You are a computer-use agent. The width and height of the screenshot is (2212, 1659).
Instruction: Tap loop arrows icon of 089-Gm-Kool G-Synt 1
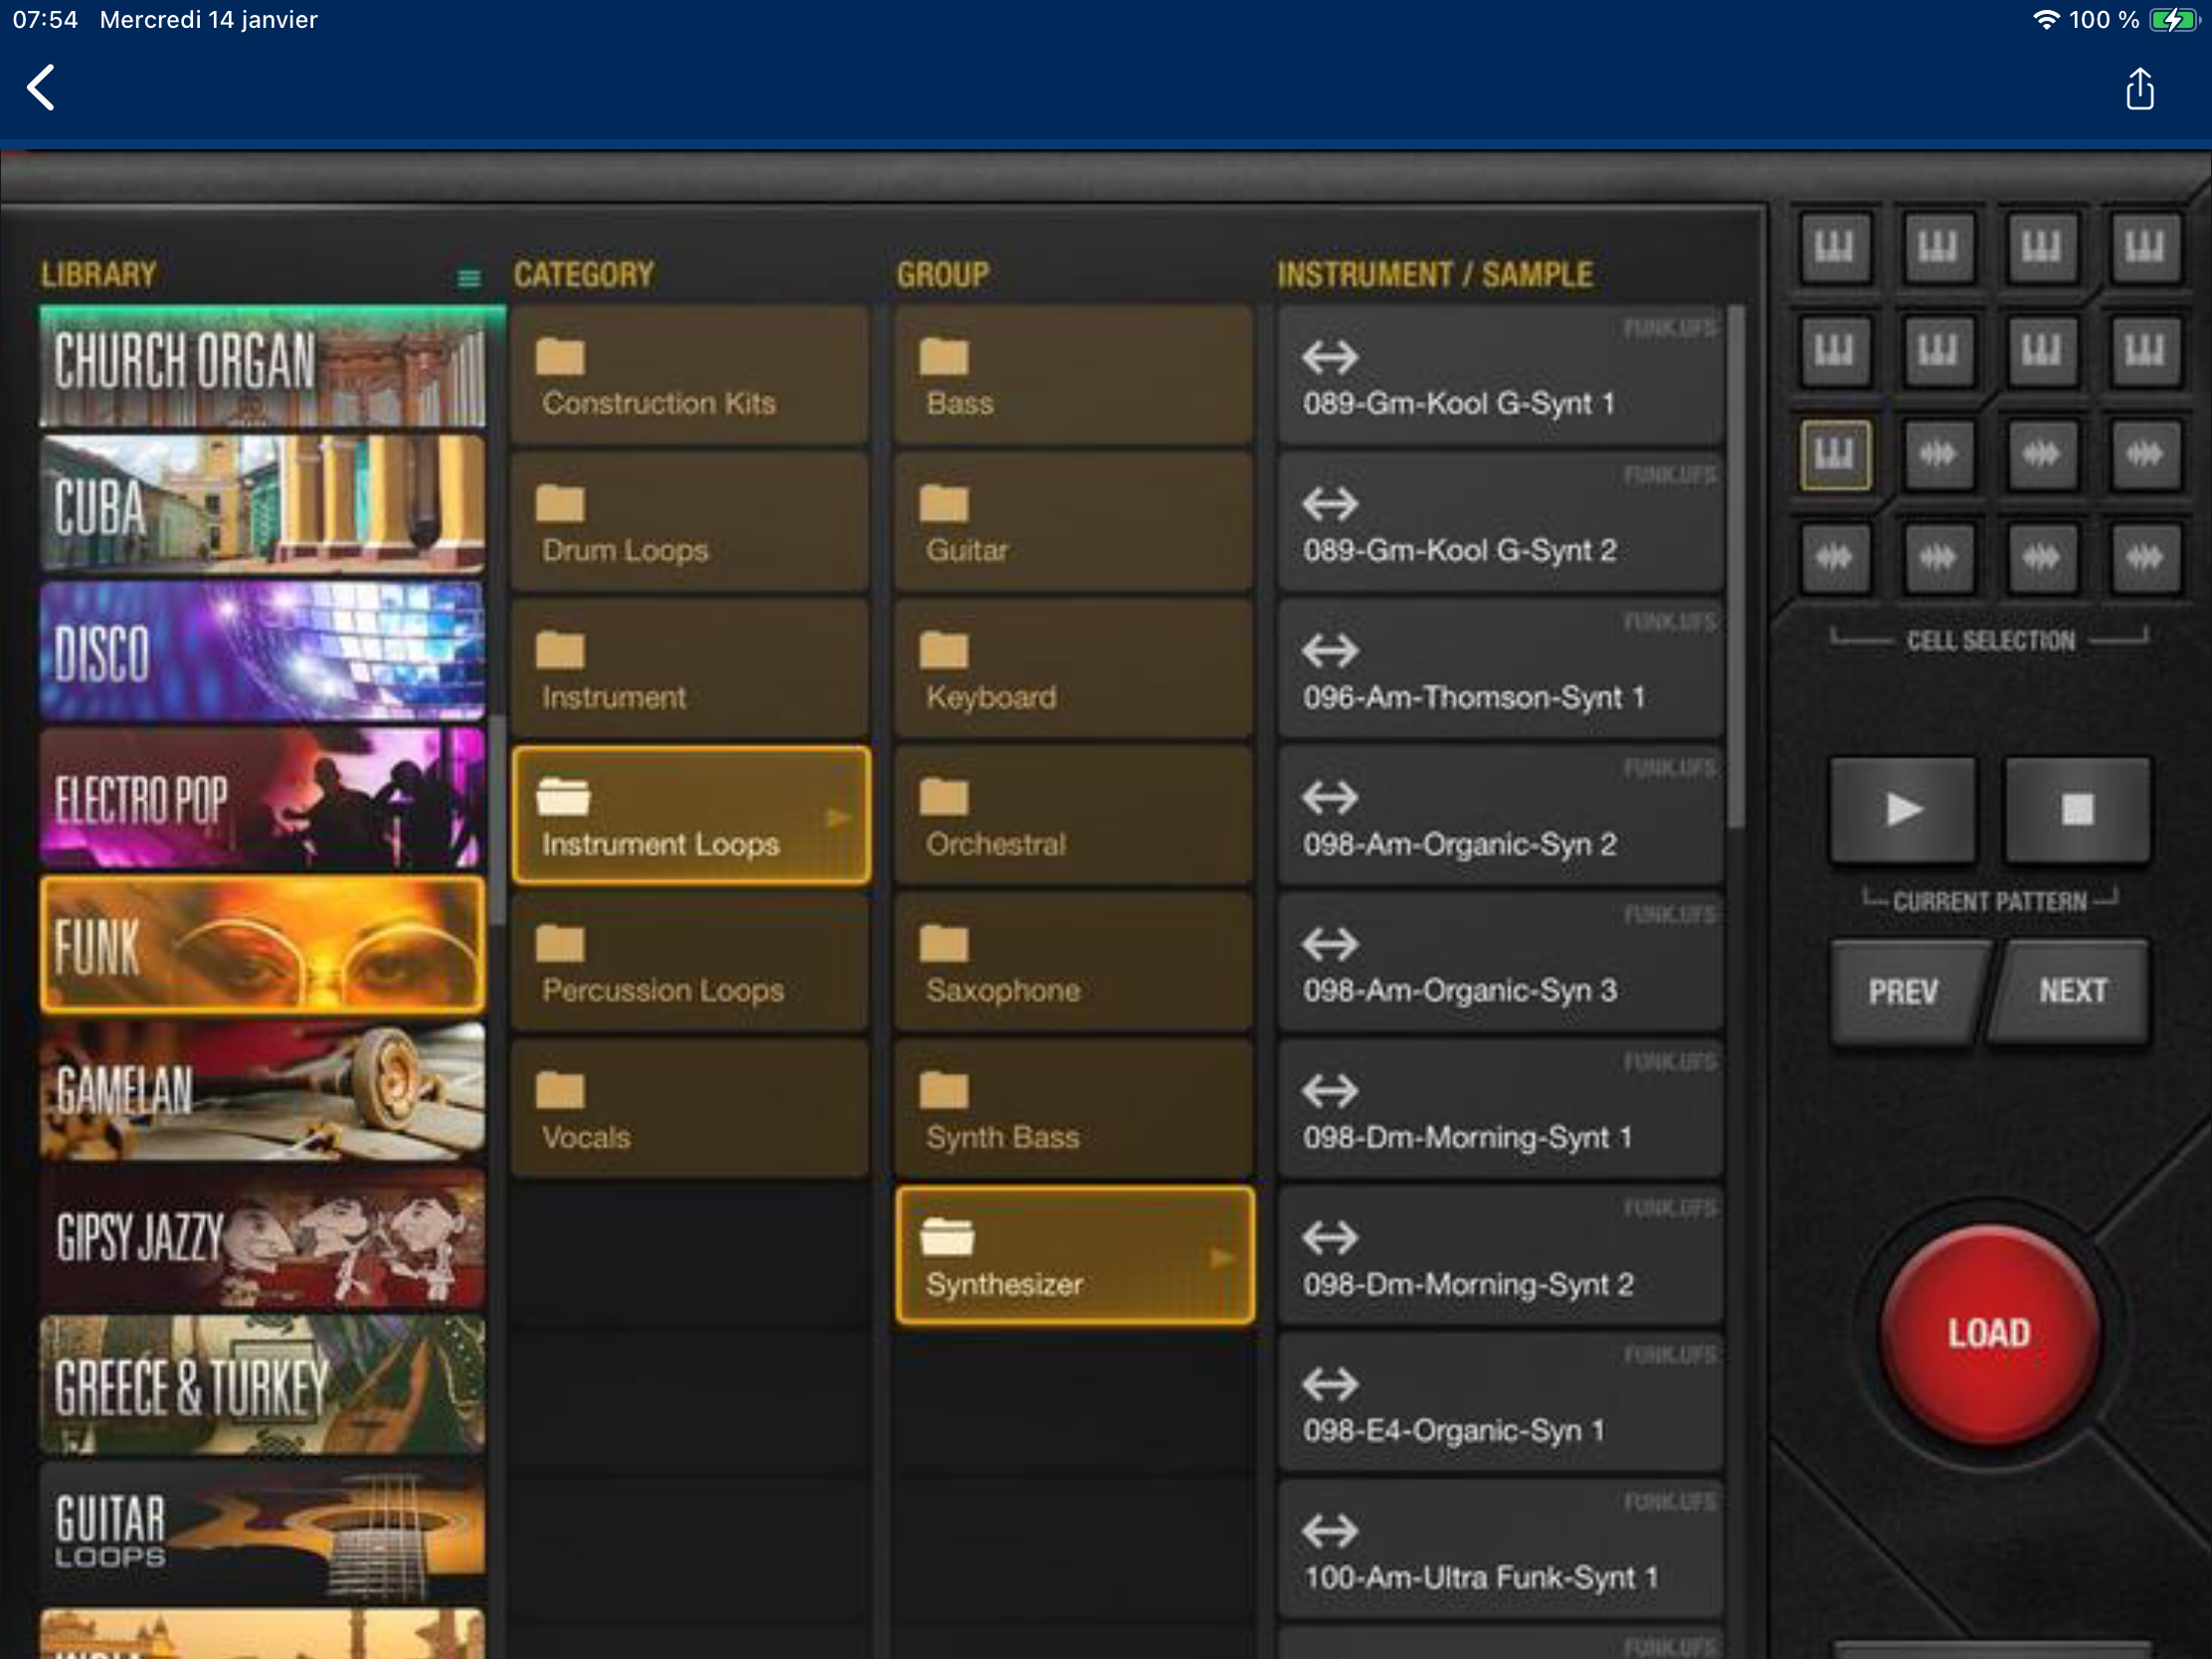(x=1329, y=356)
